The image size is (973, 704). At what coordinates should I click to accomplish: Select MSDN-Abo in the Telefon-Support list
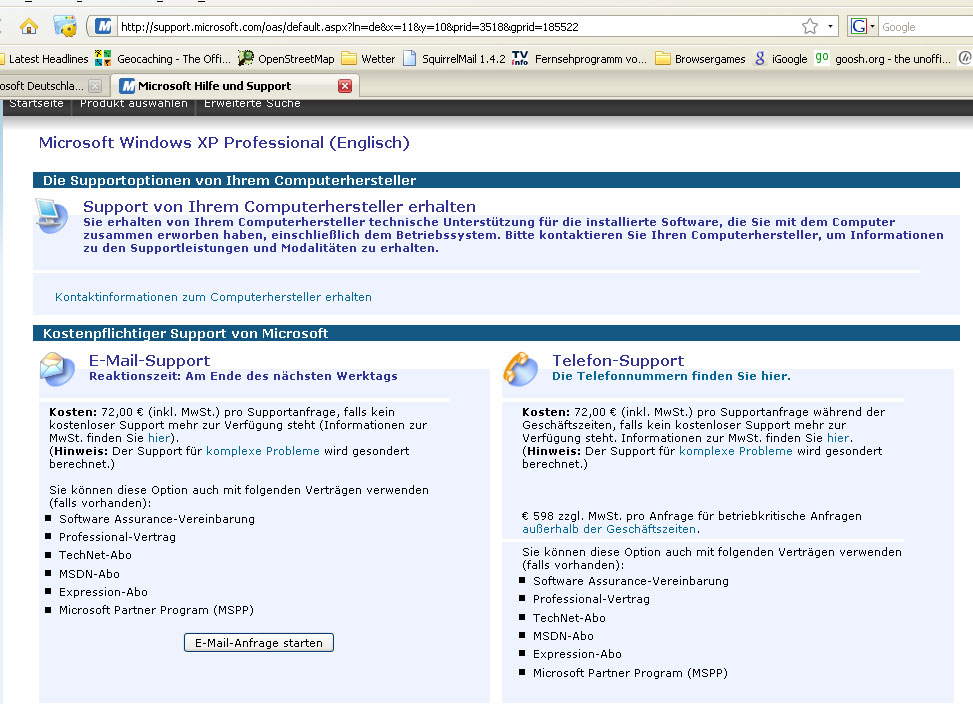563,636
